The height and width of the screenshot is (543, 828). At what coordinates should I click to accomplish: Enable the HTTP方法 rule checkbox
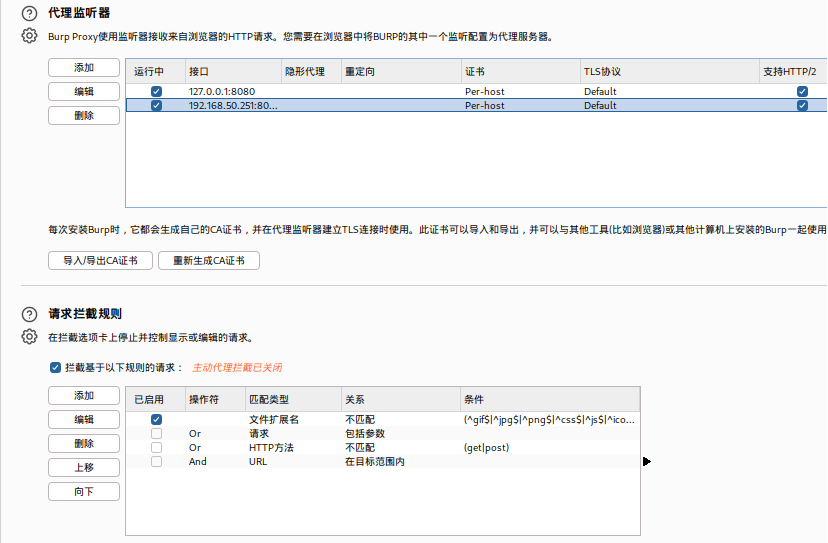point(156,447)
